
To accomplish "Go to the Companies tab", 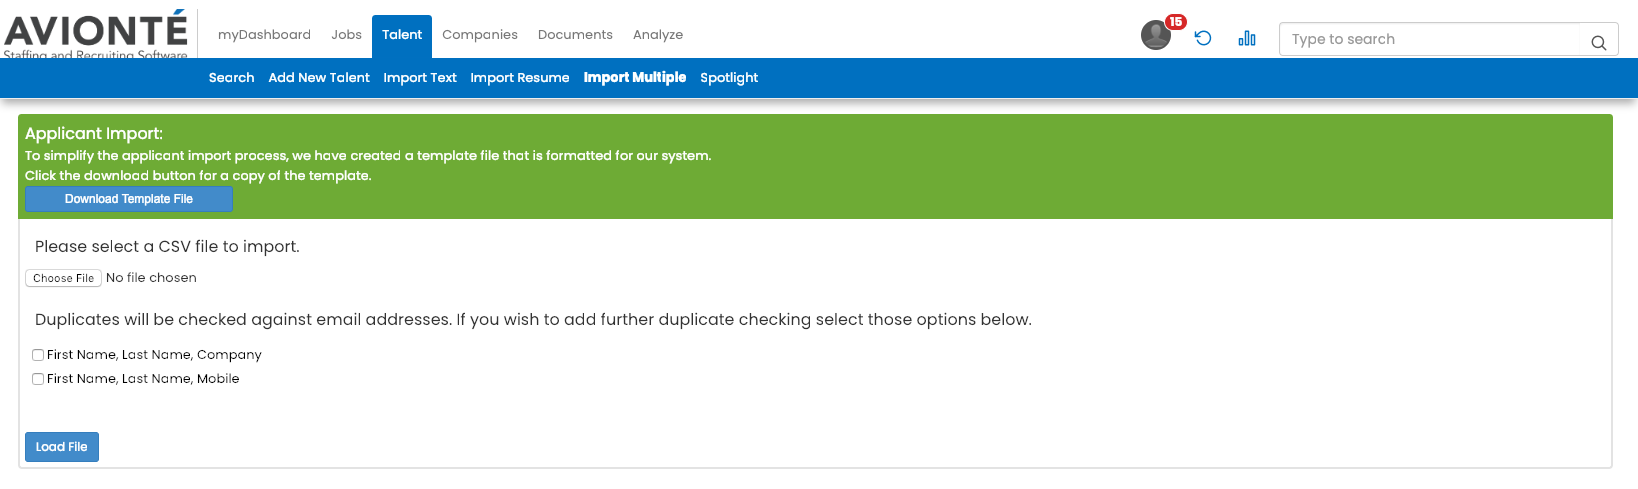I will pos(480,35).
